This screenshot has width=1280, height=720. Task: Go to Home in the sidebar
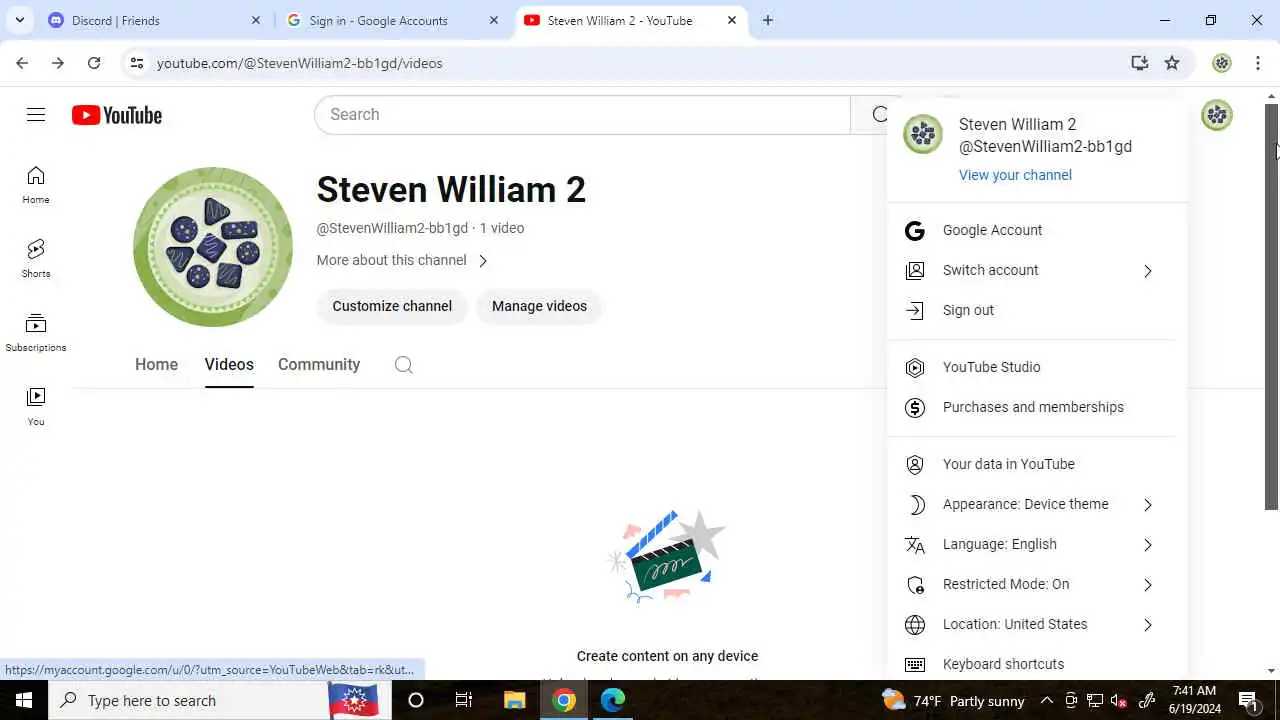tap(36, 186)
